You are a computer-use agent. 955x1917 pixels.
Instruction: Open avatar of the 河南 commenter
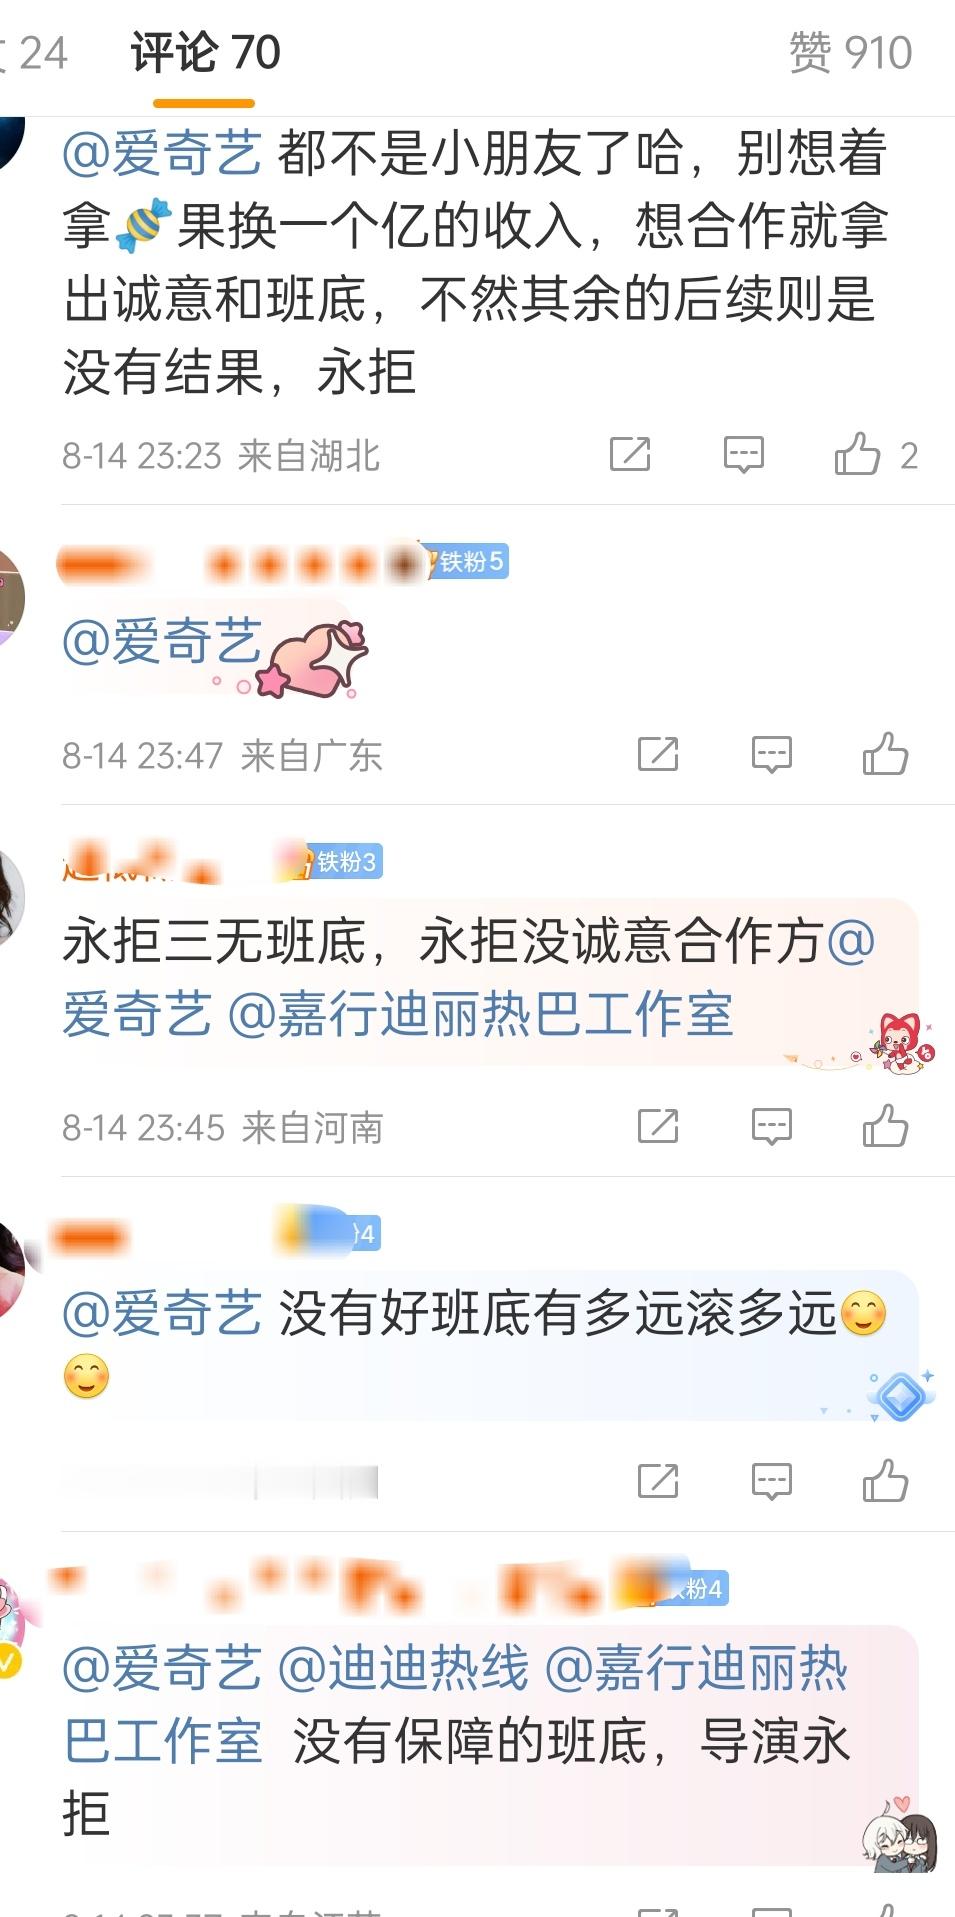[x=10, y=897]
